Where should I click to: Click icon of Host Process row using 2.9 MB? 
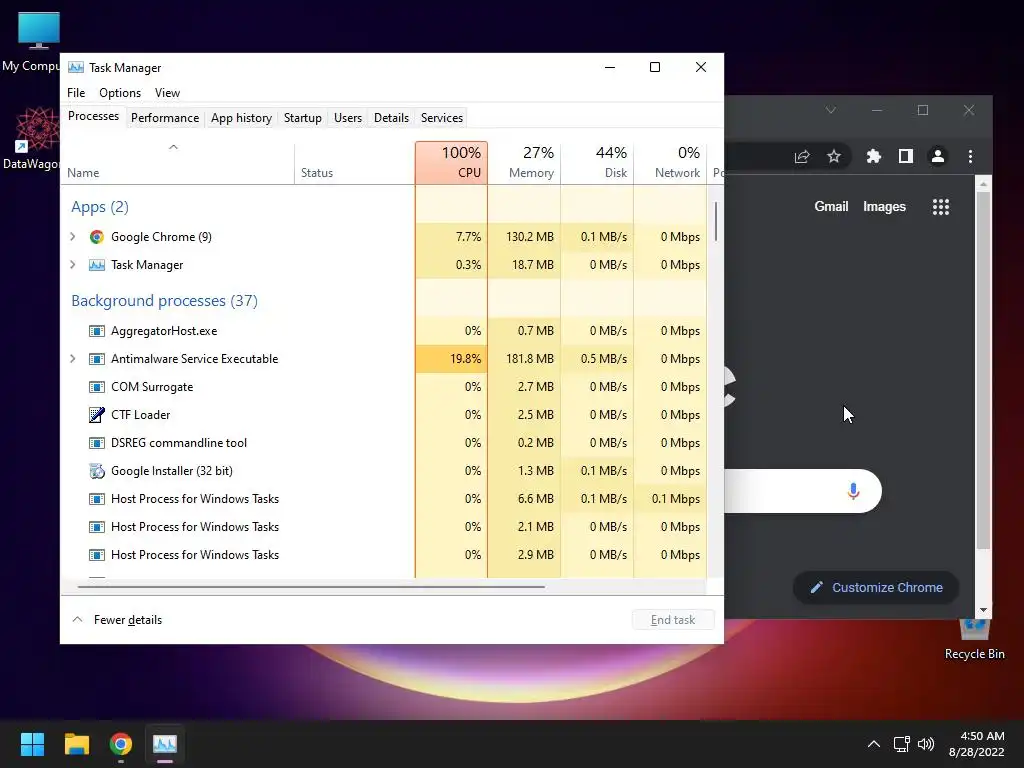click(x=97, y=555)
